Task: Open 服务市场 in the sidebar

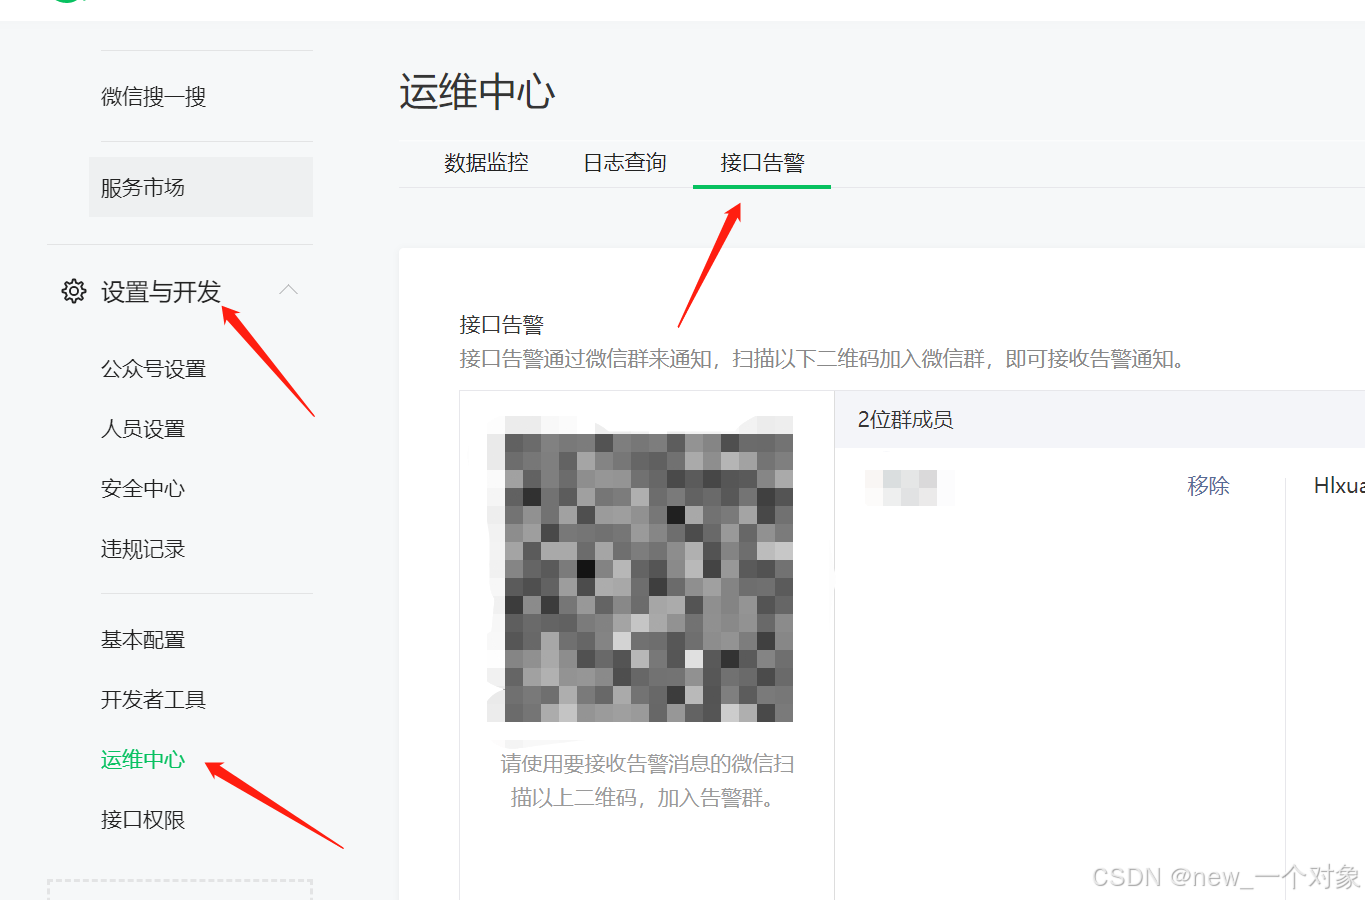Action: [x=201, y=187]
